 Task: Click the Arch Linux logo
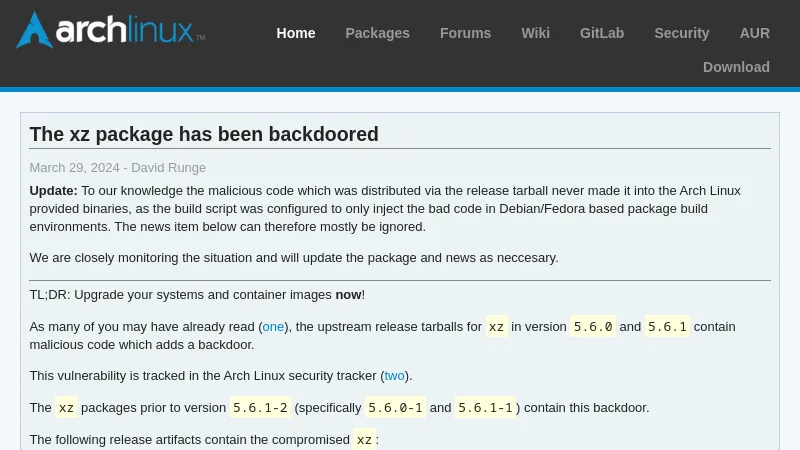point(110,30)
